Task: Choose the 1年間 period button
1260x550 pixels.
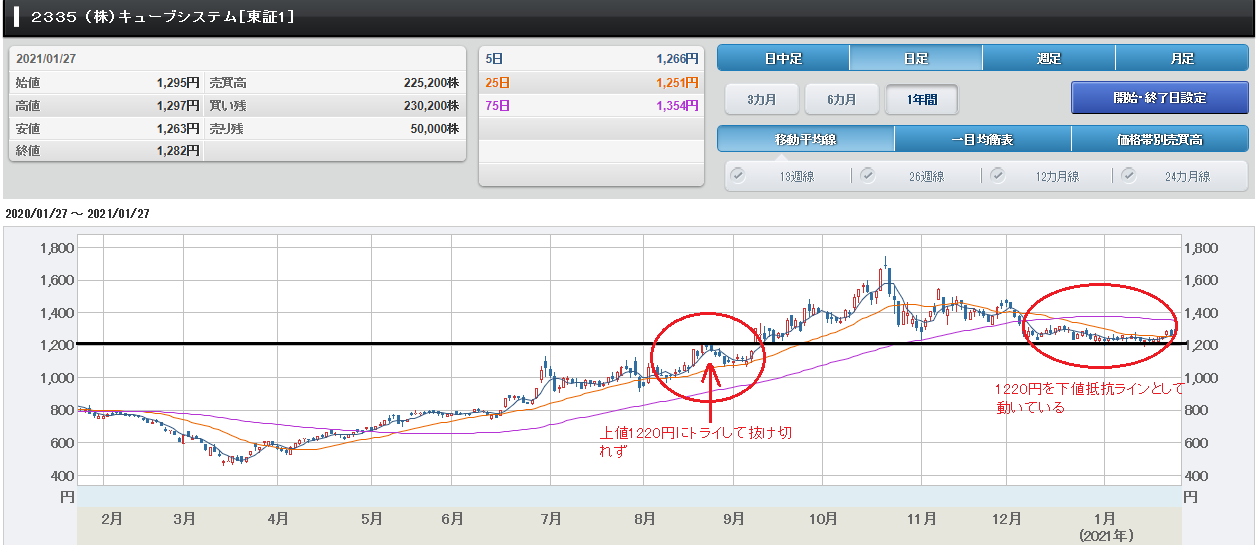Action: (x=921, y=99)
